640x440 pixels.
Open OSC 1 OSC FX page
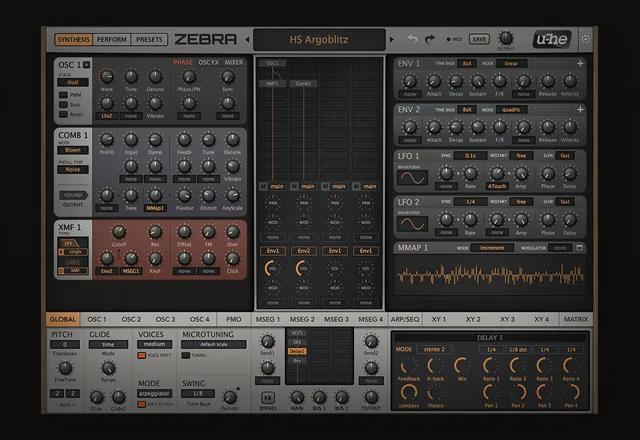(x=209, y=62)
